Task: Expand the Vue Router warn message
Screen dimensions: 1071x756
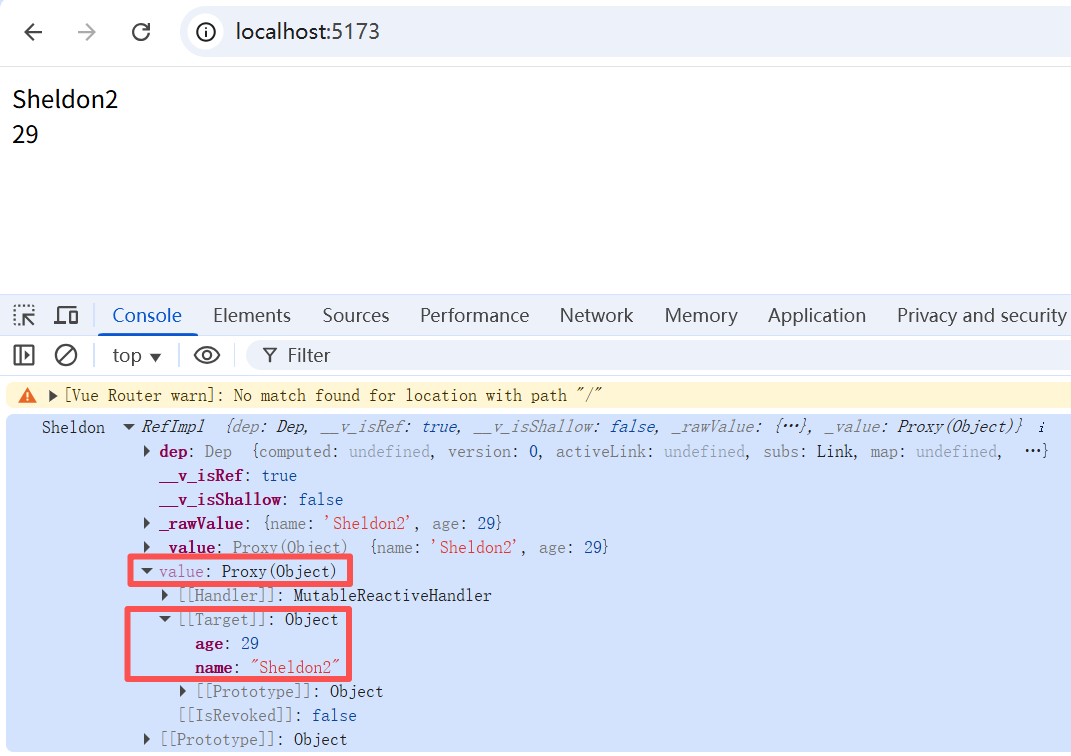Action: [x=53, y=395]
